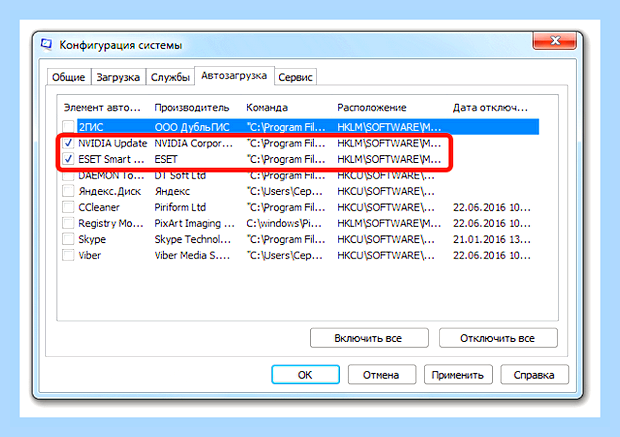
Task: Click the Viber item name
Action: [x=90, y=255]
